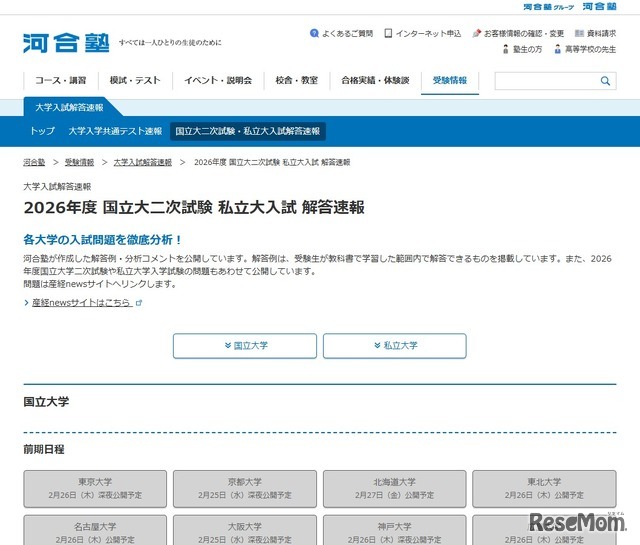
Task: Click the document request icon
Action: point(579,33)
